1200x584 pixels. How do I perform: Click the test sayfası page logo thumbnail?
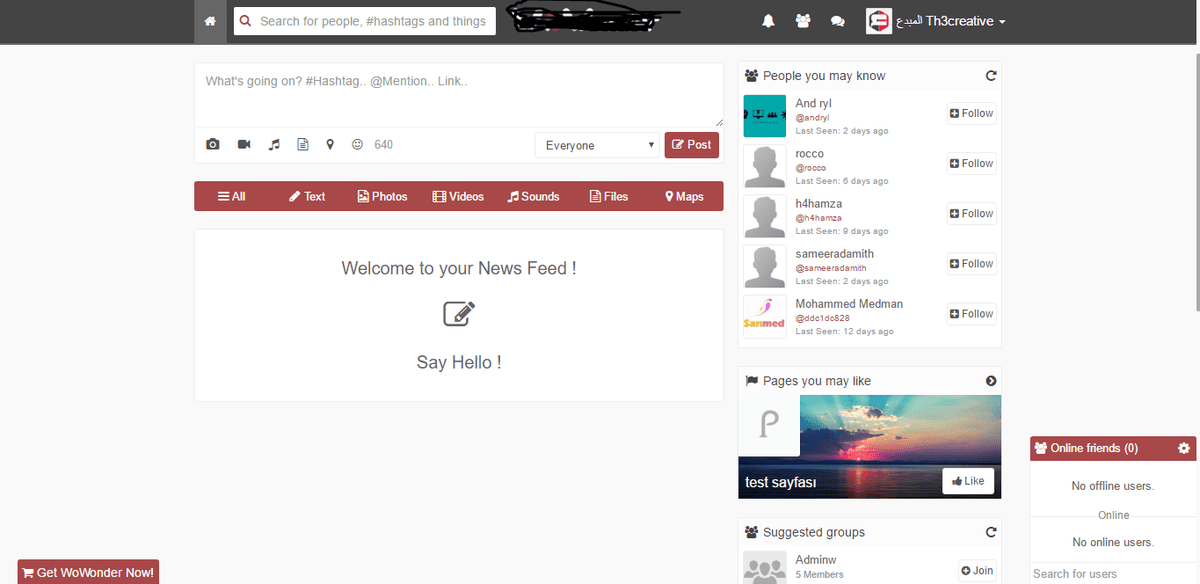(769, 426)
